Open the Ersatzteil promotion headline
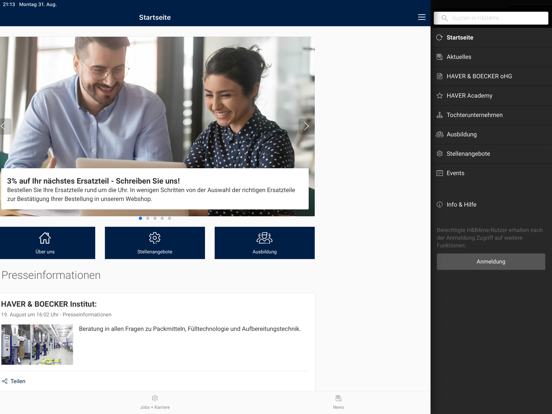The width and height of the screenshot is (552, 414). point(93,181)
